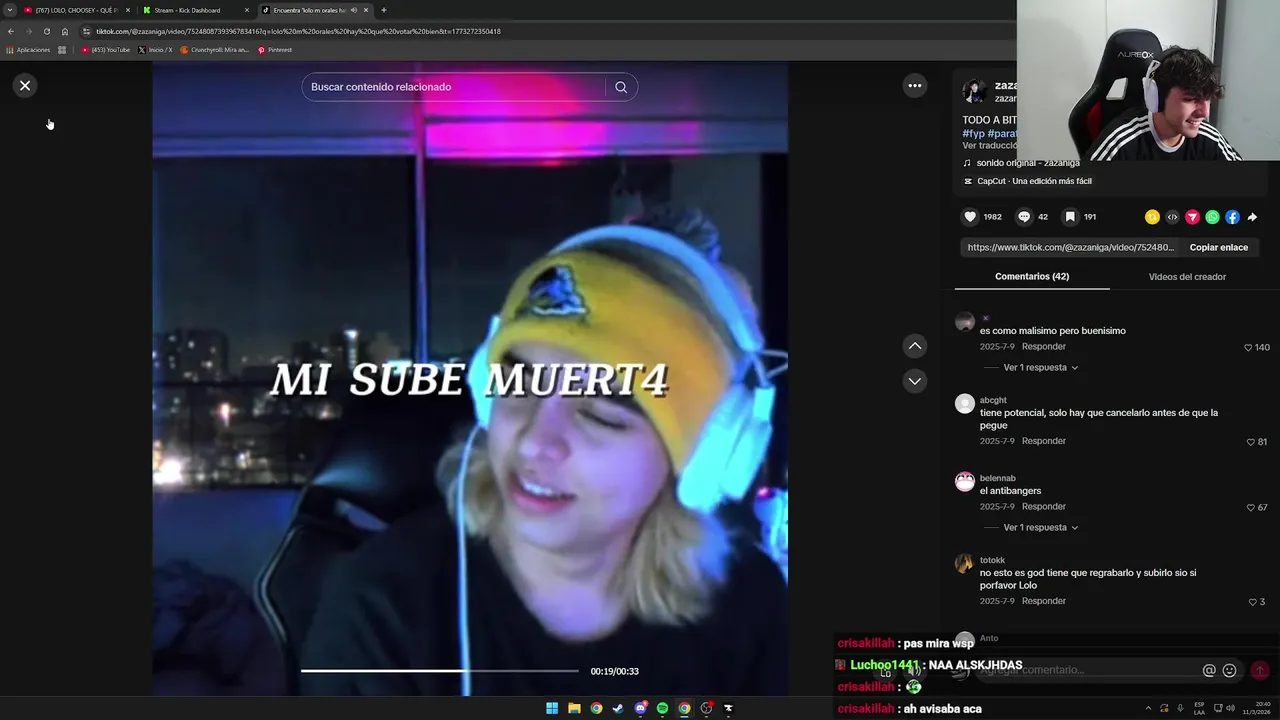The image size is (1280, 720).
Task: Mute the TikTok tab audio icon
Action: 354,10
